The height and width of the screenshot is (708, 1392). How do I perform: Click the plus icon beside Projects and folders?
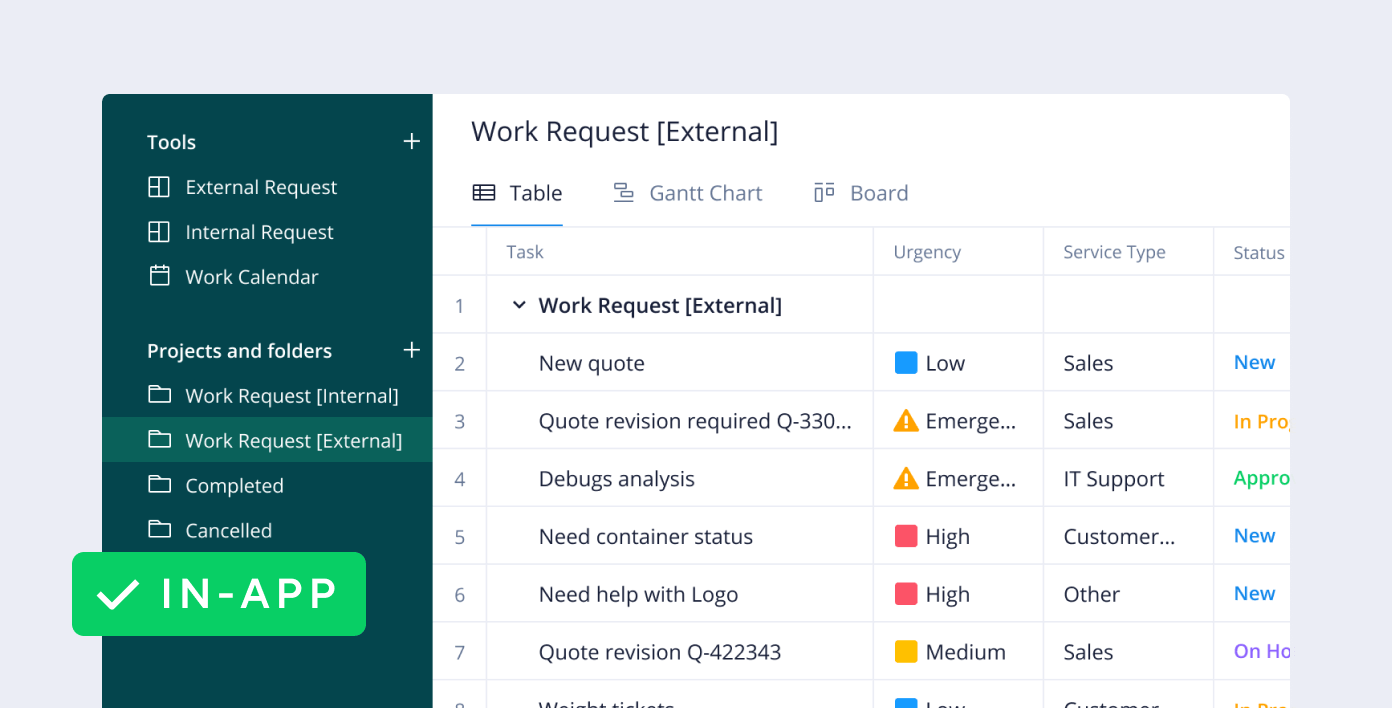tap(411, 351)
